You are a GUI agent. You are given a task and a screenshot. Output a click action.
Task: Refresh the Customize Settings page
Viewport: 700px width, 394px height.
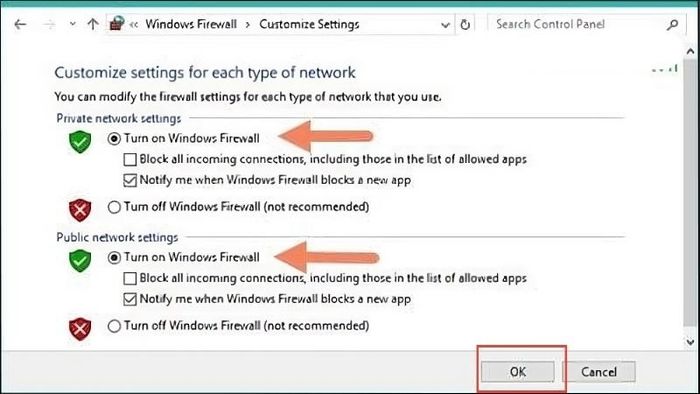(x=465, y=25)
